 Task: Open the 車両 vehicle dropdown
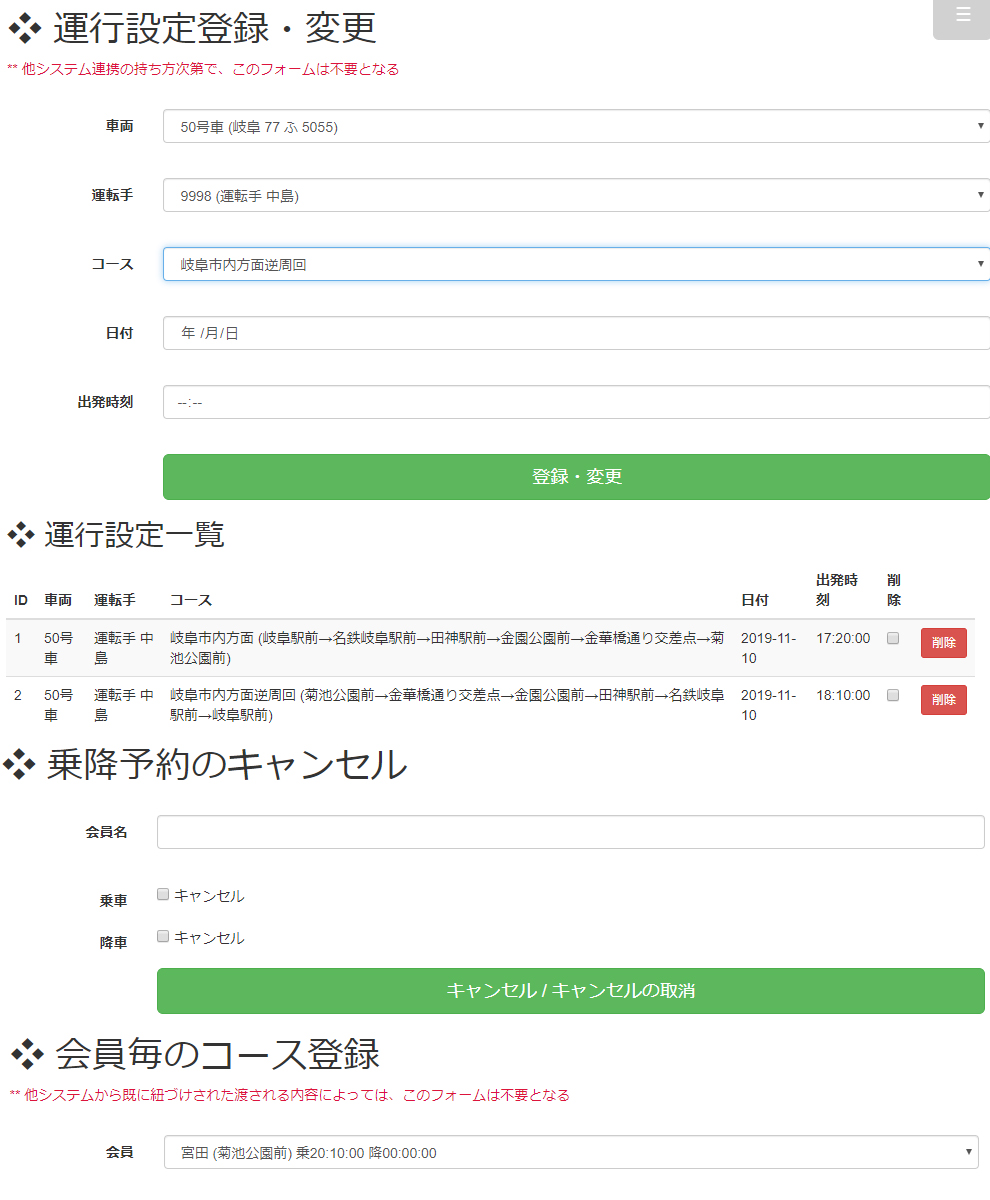click(x=576, y=127)
